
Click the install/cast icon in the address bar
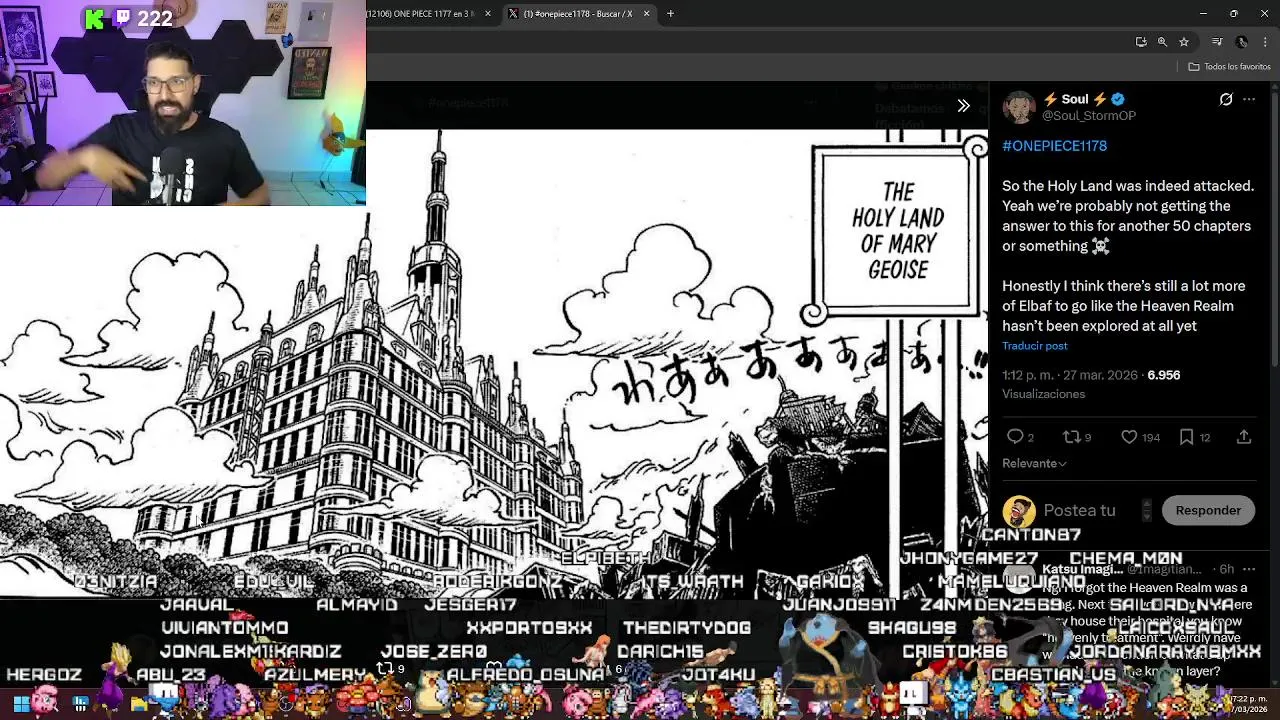pyautogui.click(x=1141, y=42)
